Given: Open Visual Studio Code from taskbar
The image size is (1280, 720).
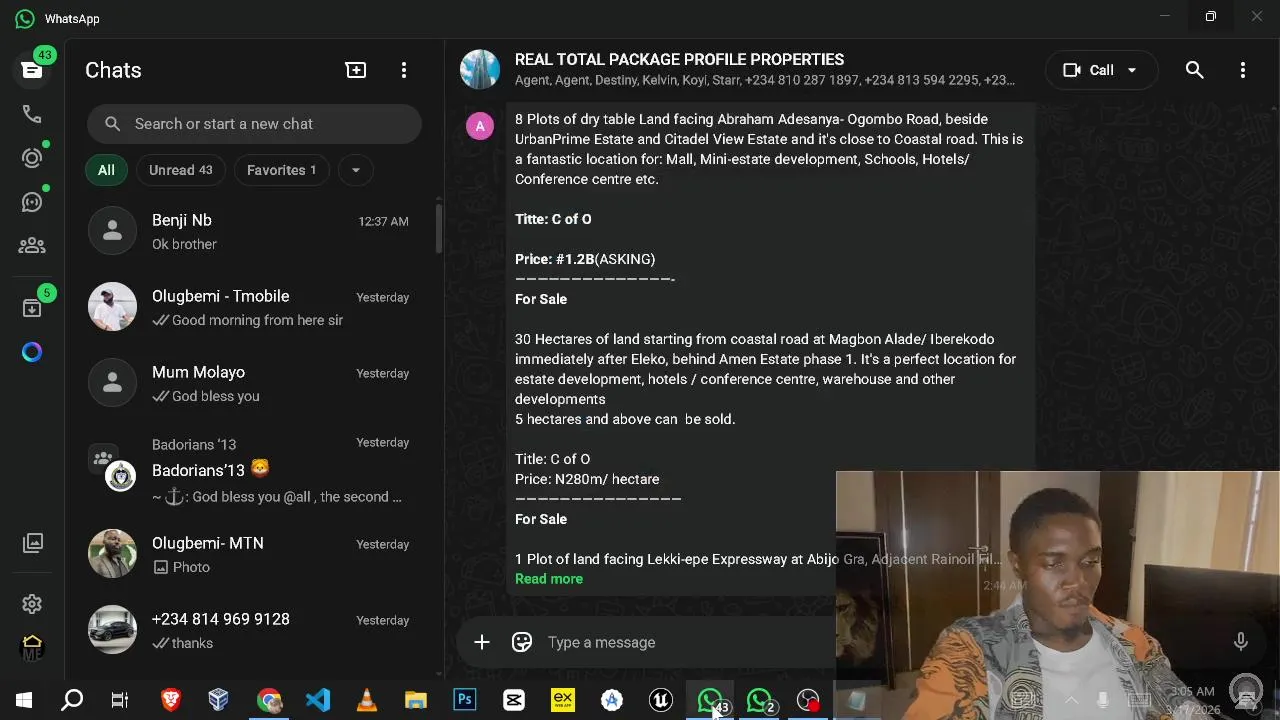Looking at the screenshot, I should [318, 700].
